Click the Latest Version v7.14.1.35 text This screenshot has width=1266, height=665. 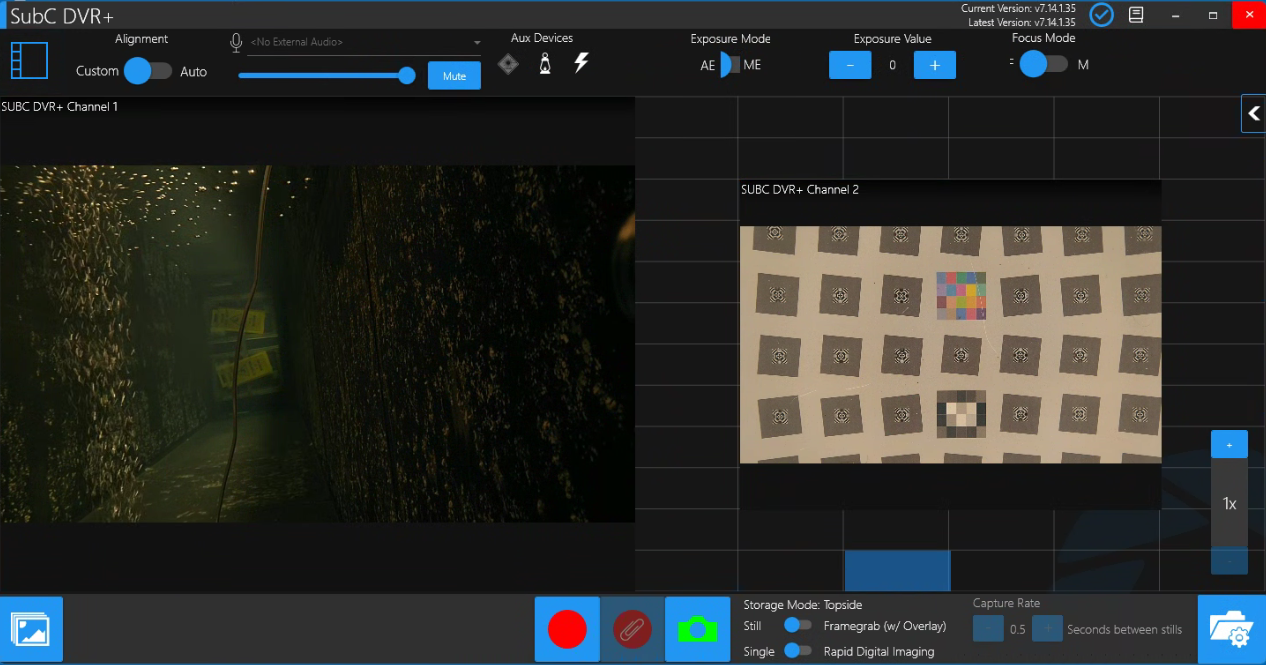tap(1020, 21)
